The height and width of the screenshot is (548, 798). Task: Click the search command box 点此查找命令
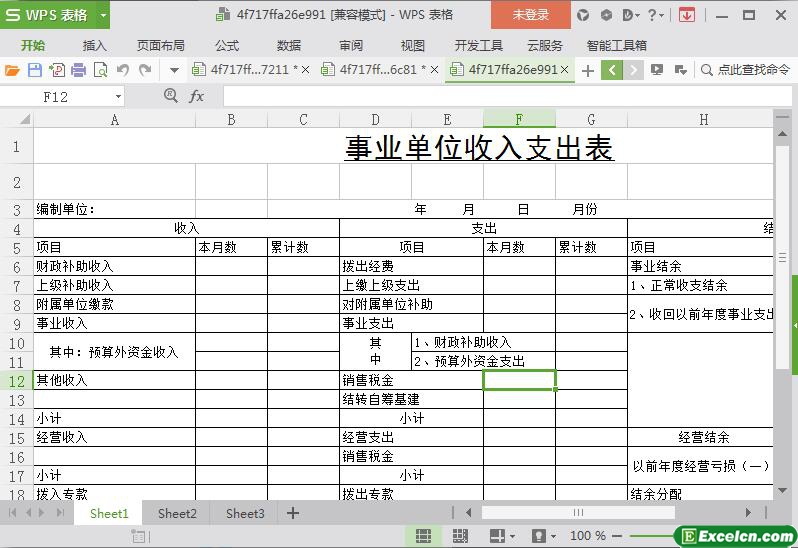(x=745, y=70)
